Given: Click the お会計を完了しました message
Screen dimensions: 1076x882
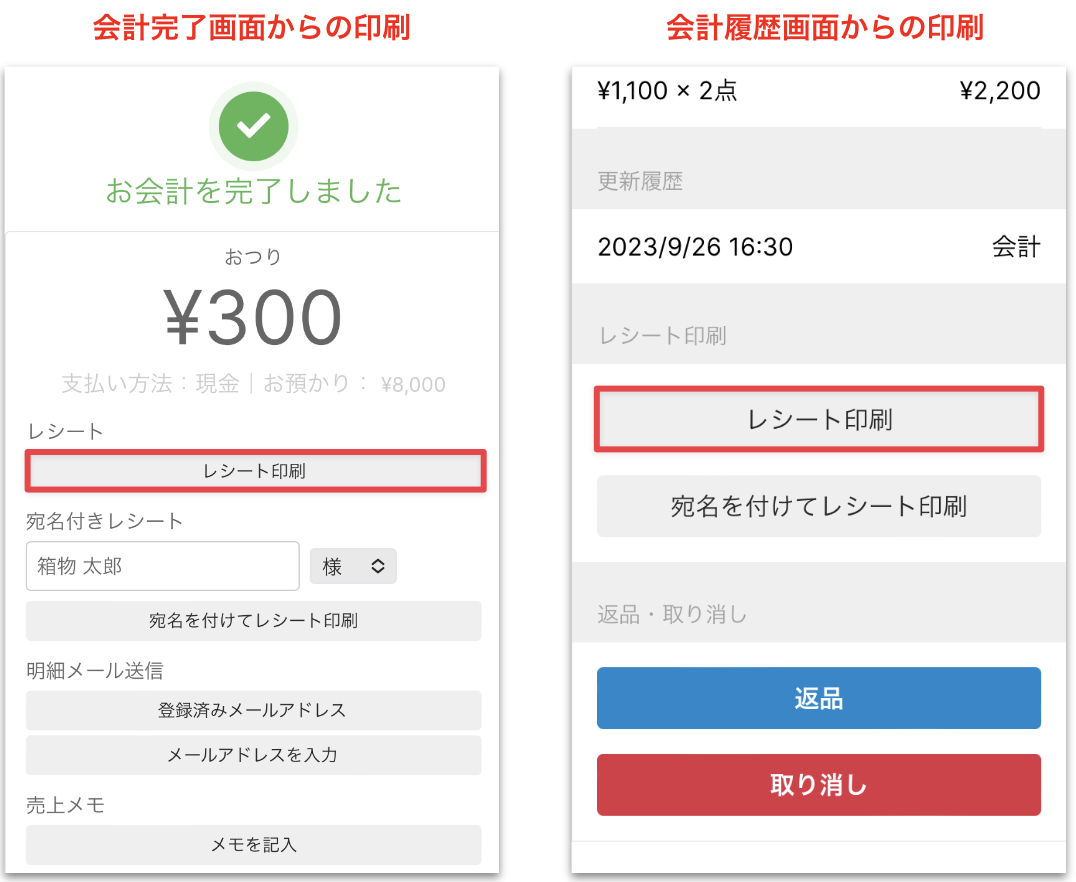Looking at the screenshot, I should pos(254,190).
